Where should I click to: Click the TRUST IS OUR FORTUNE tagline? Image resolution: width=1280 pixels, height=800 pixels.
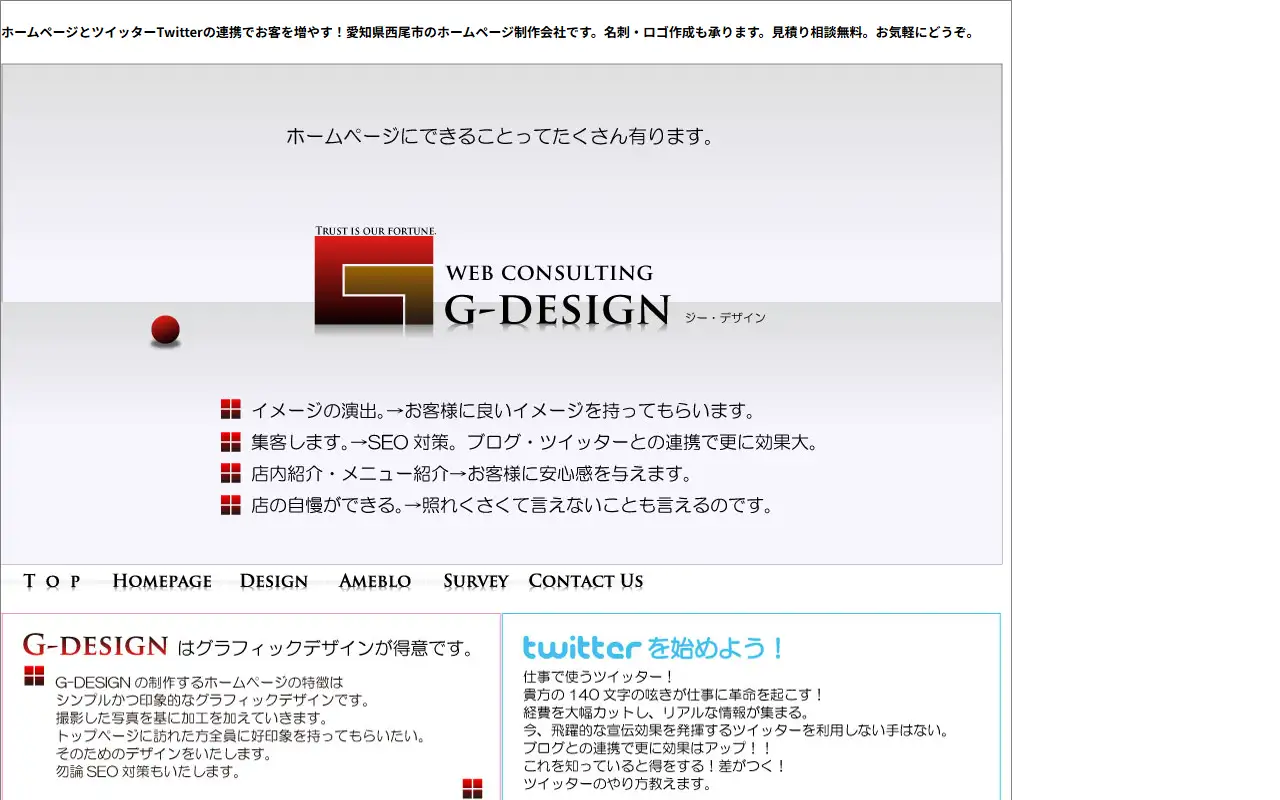(376, 231)
